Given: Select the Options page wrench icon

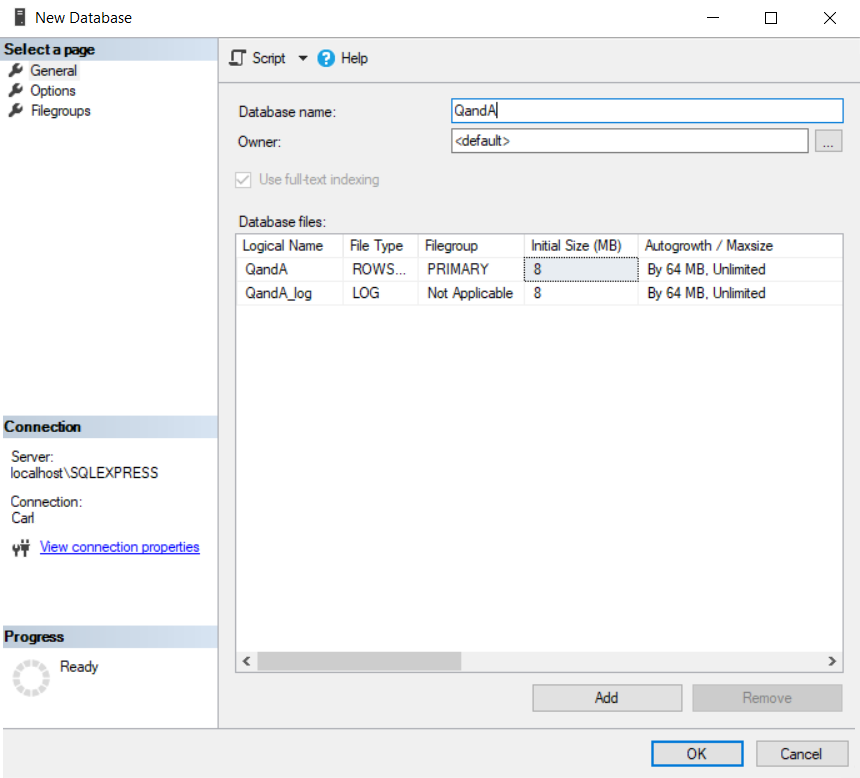Looking at the screenshot, I should coord(15,91).
